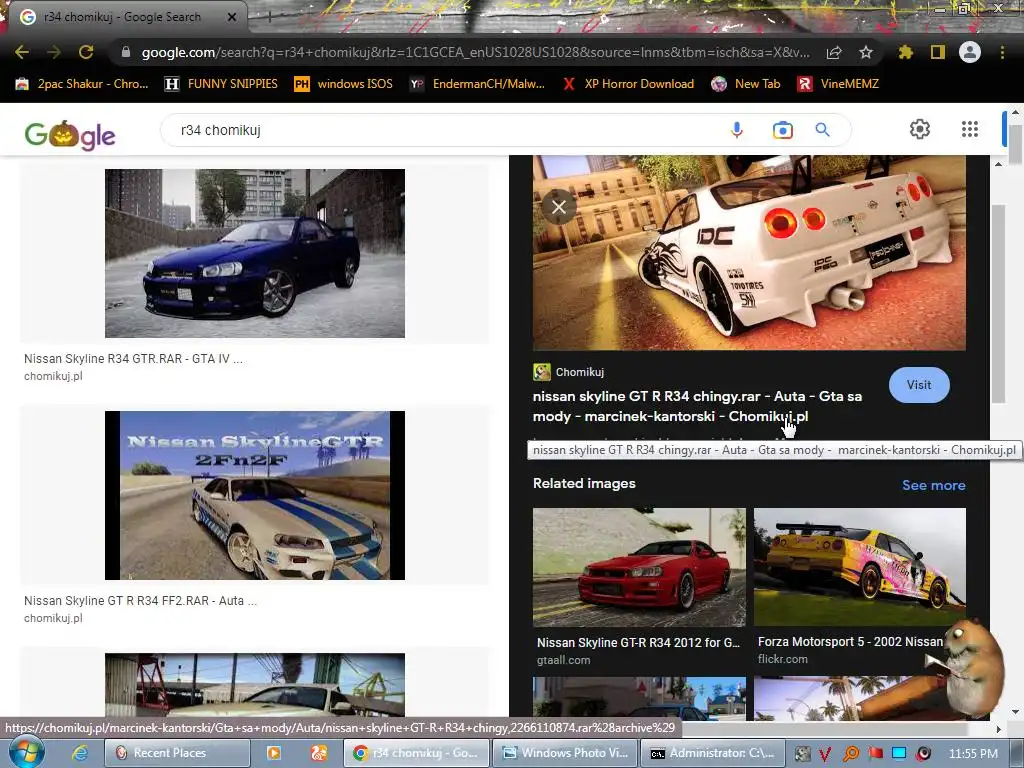Click the Visit button for Chomikuj

[x=919, y=385]
